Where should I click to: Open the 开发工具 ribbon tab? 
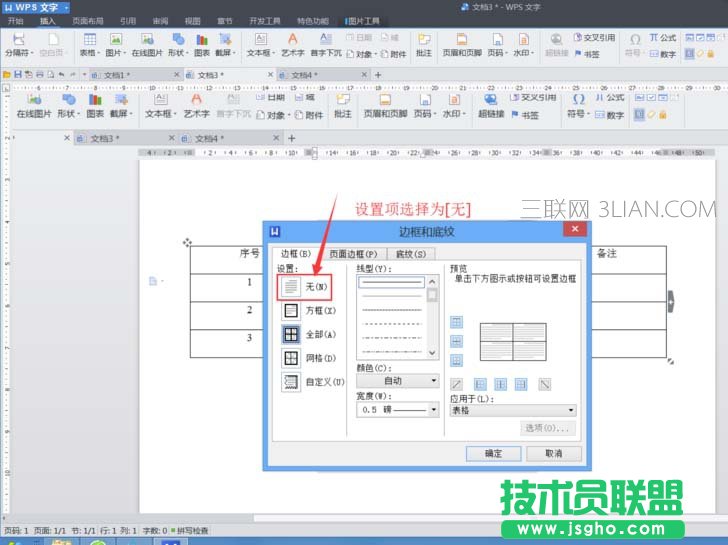coord(265,21)
